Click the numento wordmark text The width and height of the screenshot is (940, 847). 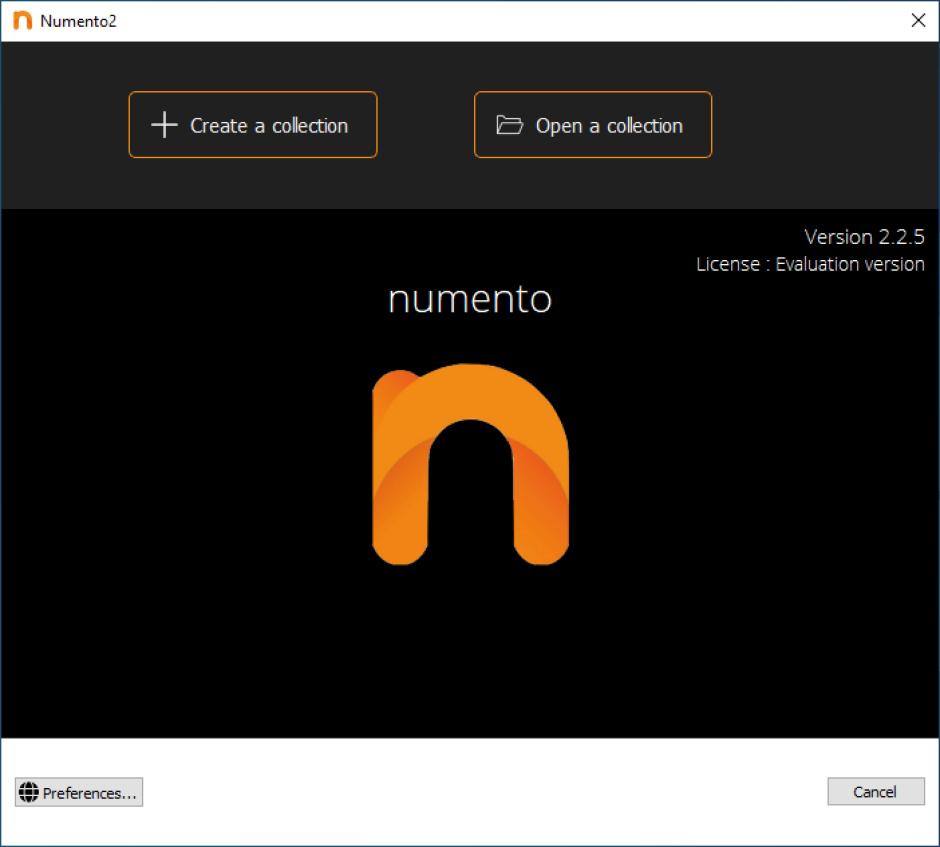[469, 299]
